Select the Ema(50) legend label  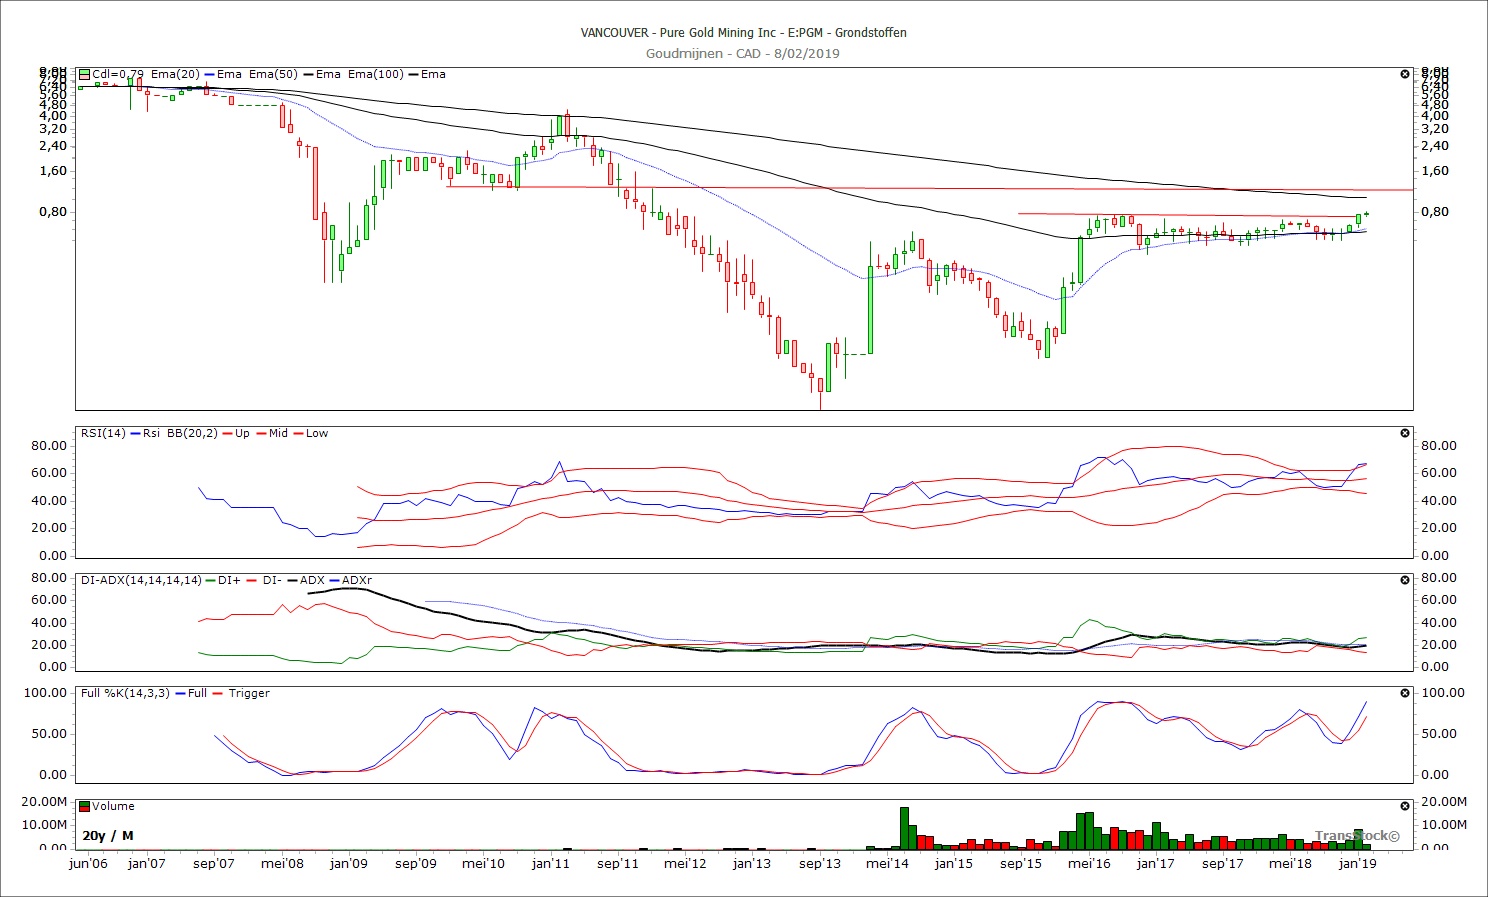click(x=273, y=74)
